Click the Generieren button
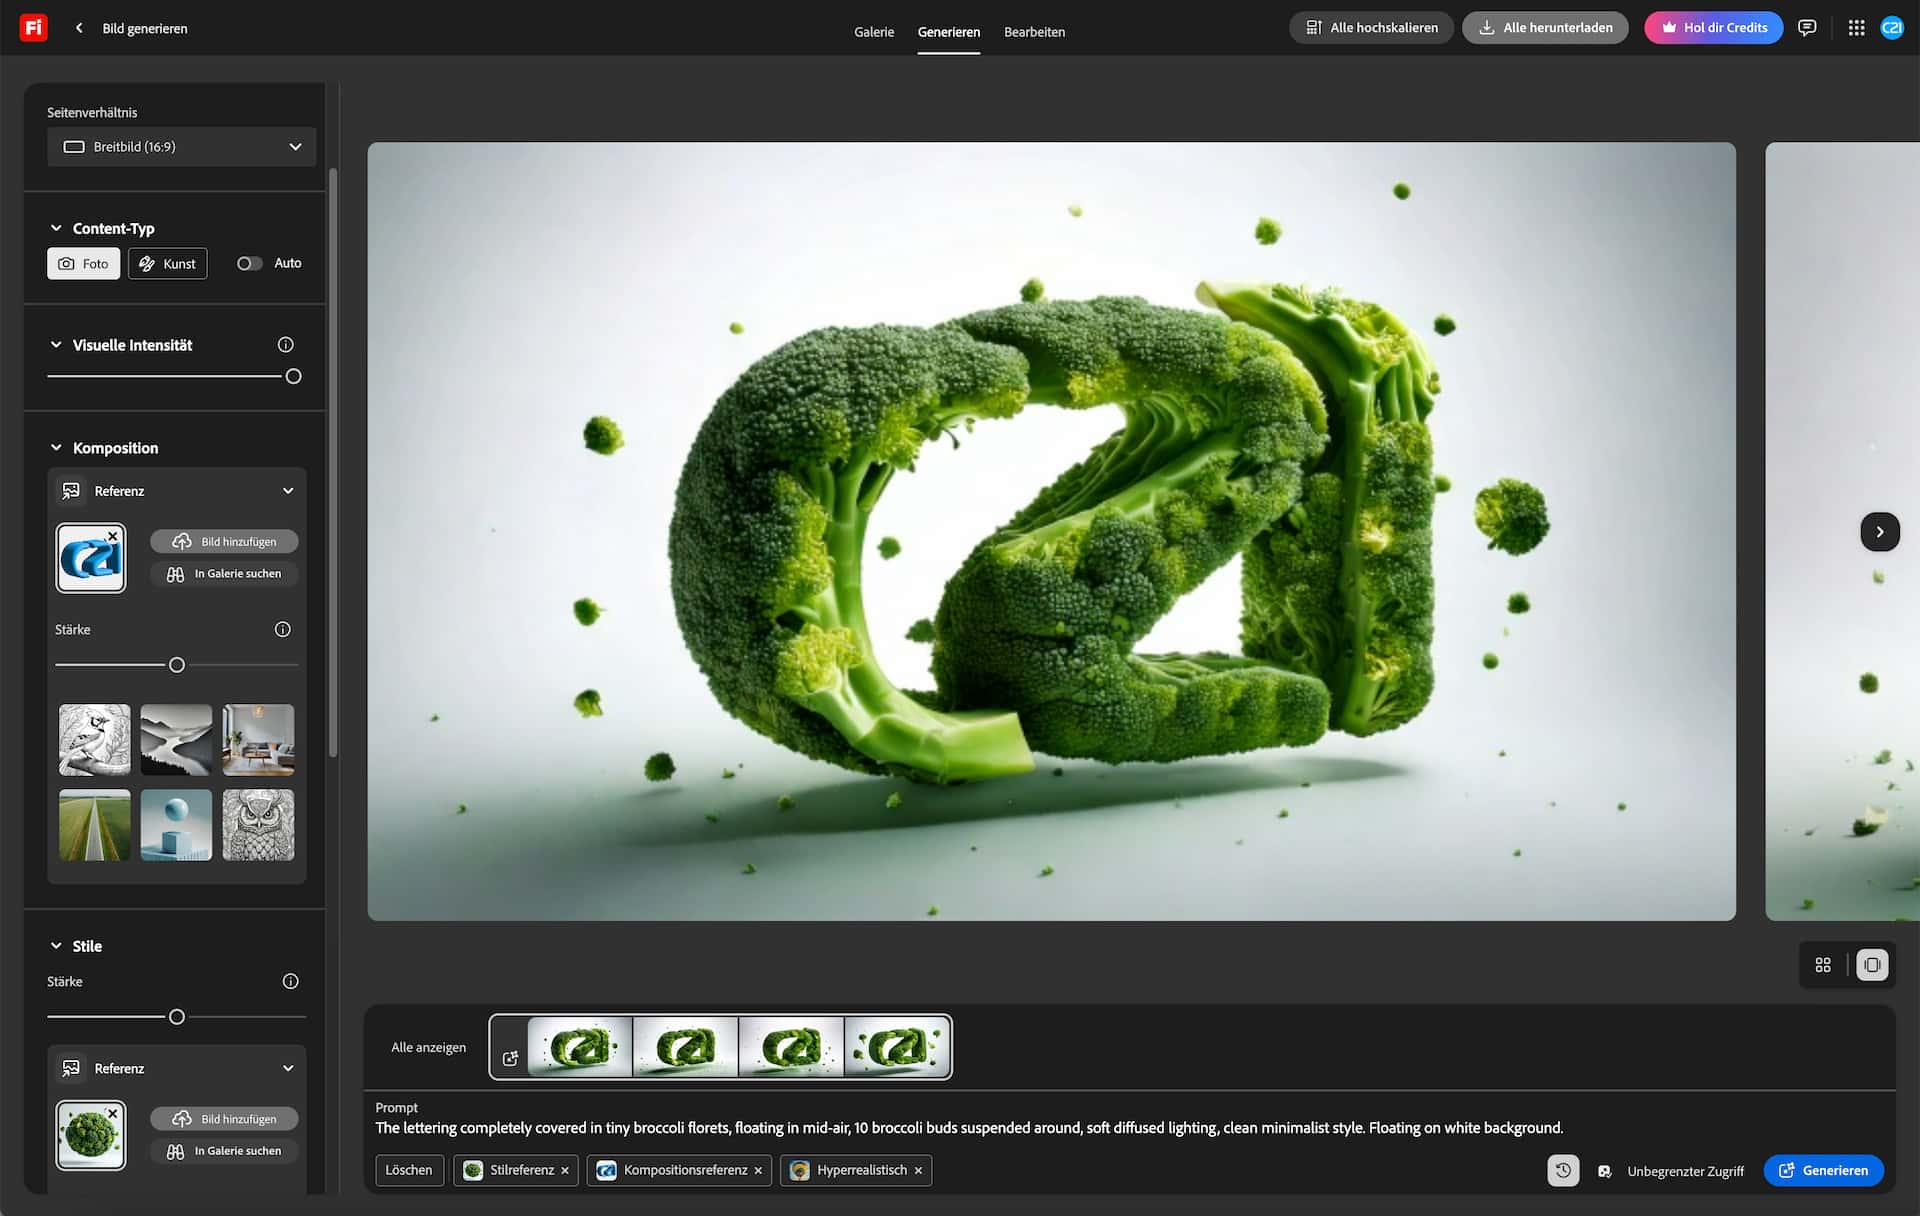This screenshot has height=1216, width=1920. [x=1823, y=1170]
